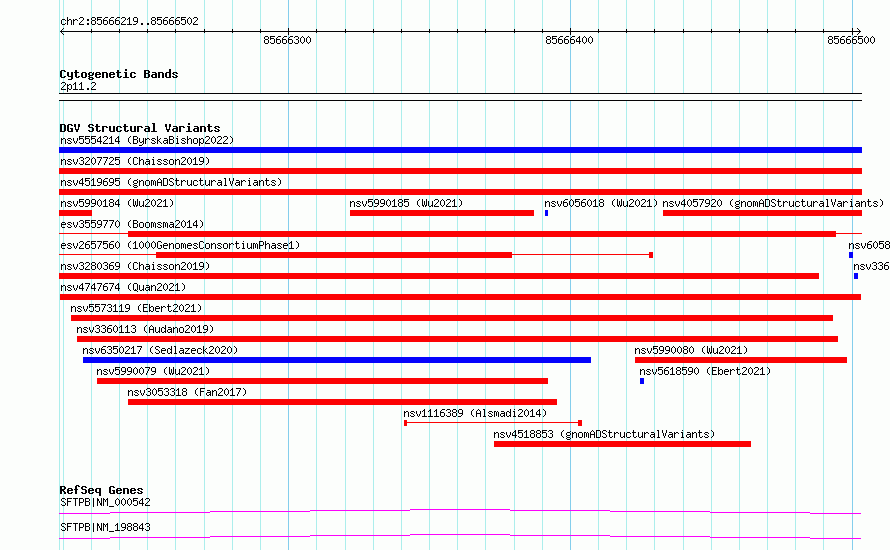890x550 pixels.
Task: Click the red nsv5990080 variant bar
Action: pos(741,360)
